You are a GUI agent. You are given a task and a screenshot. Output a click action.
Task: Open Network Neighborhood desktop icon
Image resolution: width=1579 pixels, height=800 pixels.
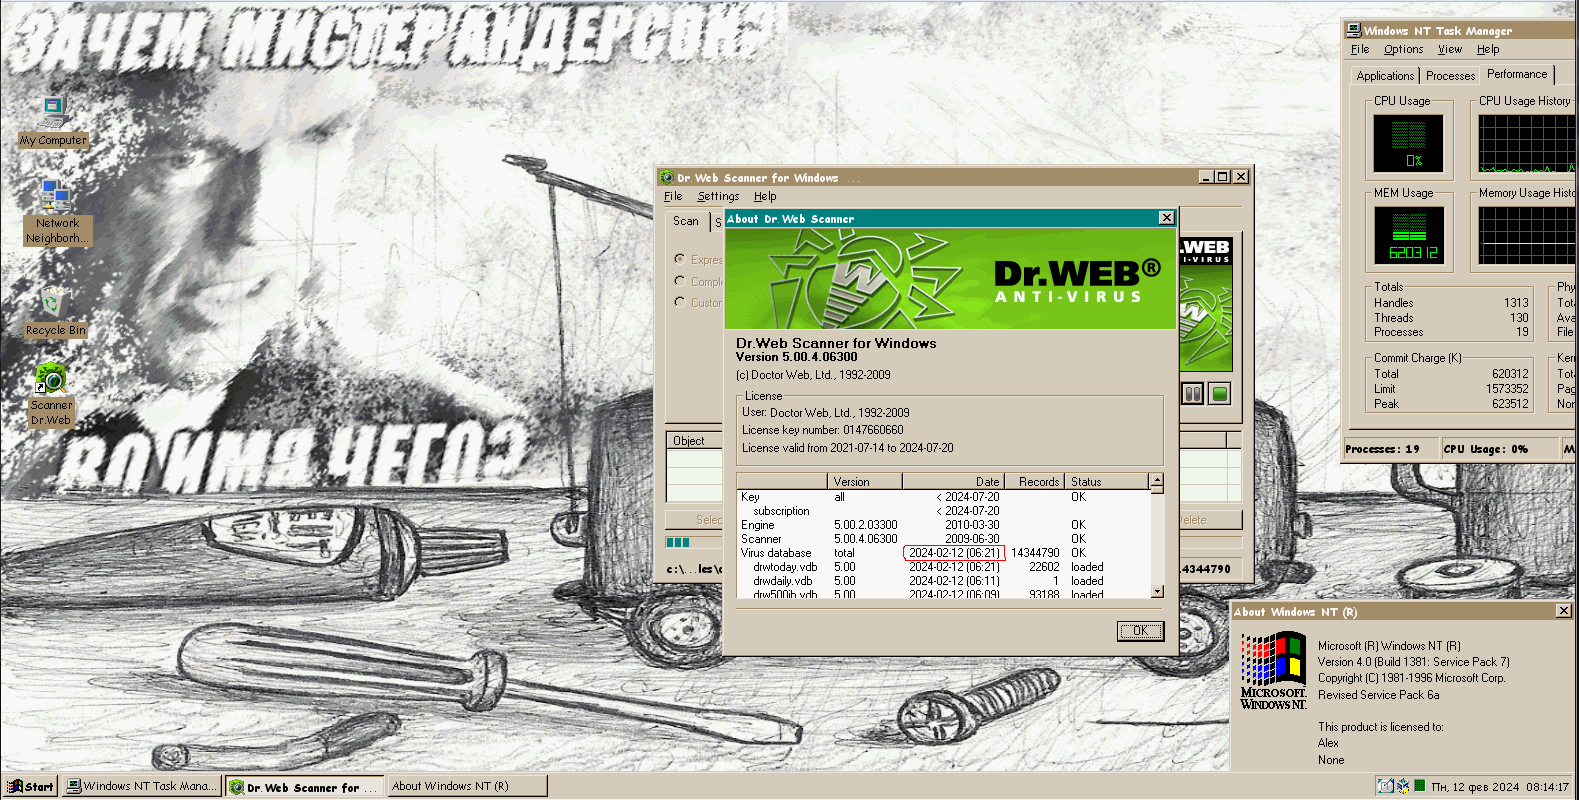point(56,208)
